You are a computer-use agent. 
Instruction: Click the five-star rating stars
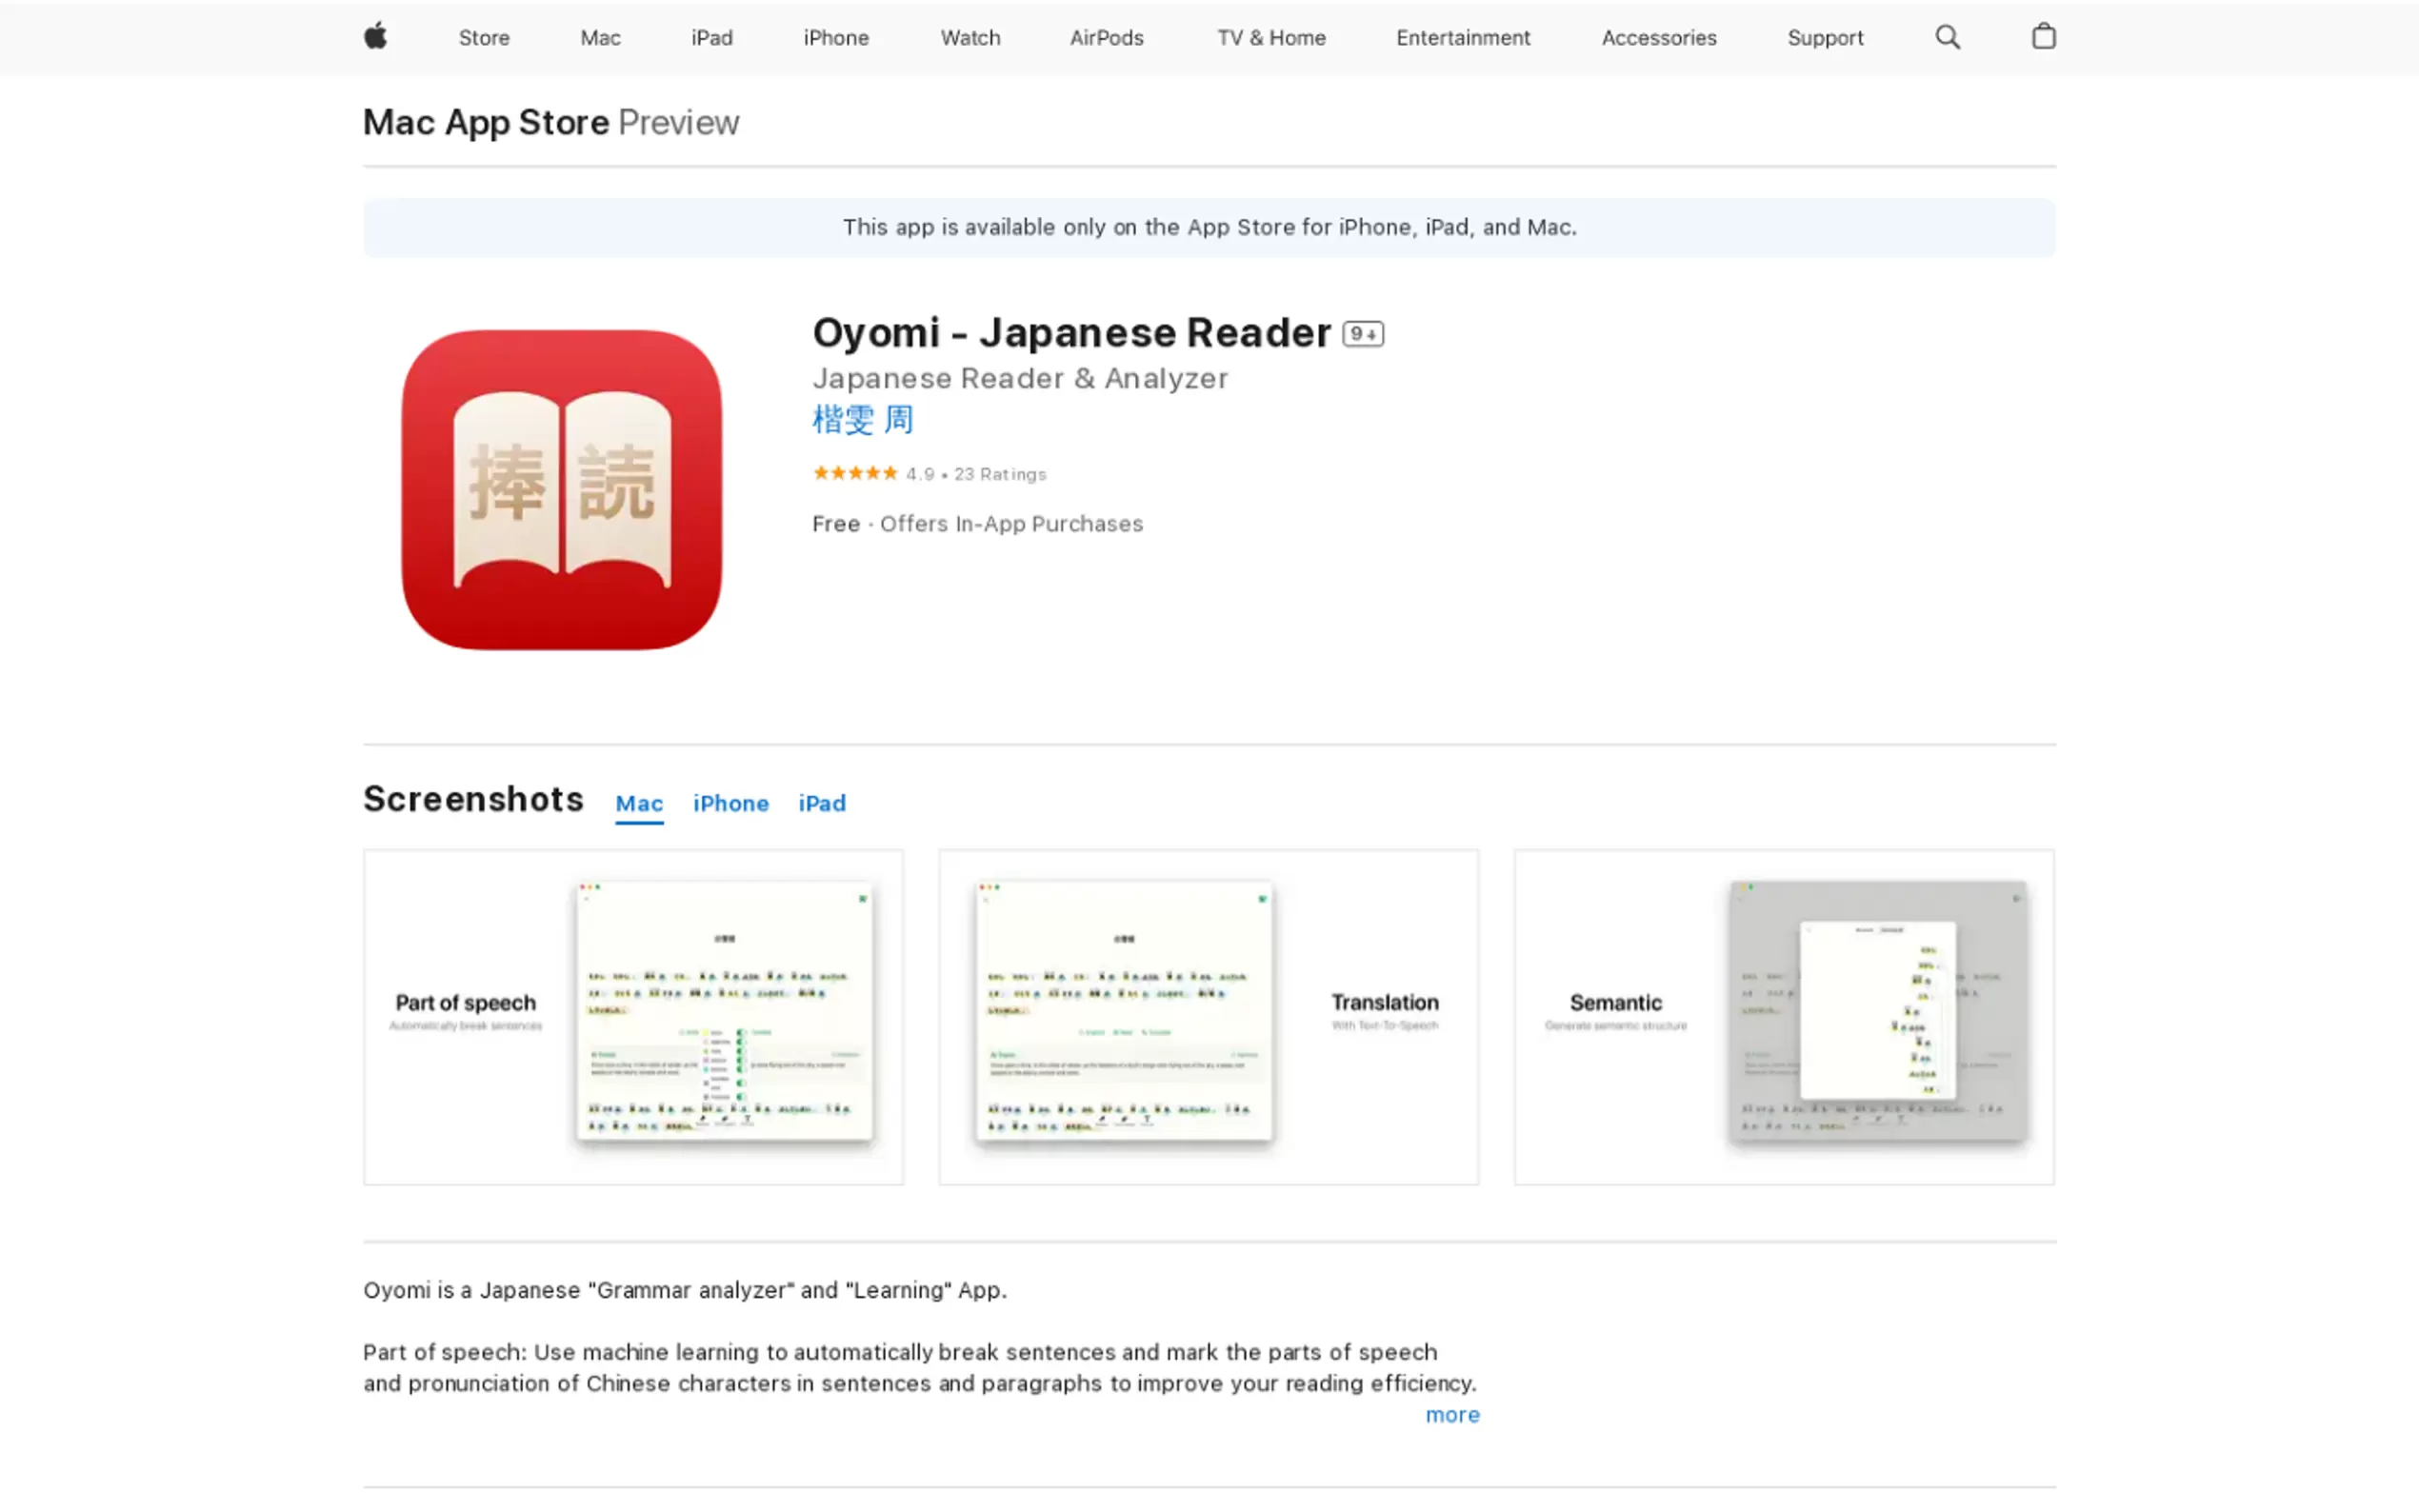click(x=855, y=474)
